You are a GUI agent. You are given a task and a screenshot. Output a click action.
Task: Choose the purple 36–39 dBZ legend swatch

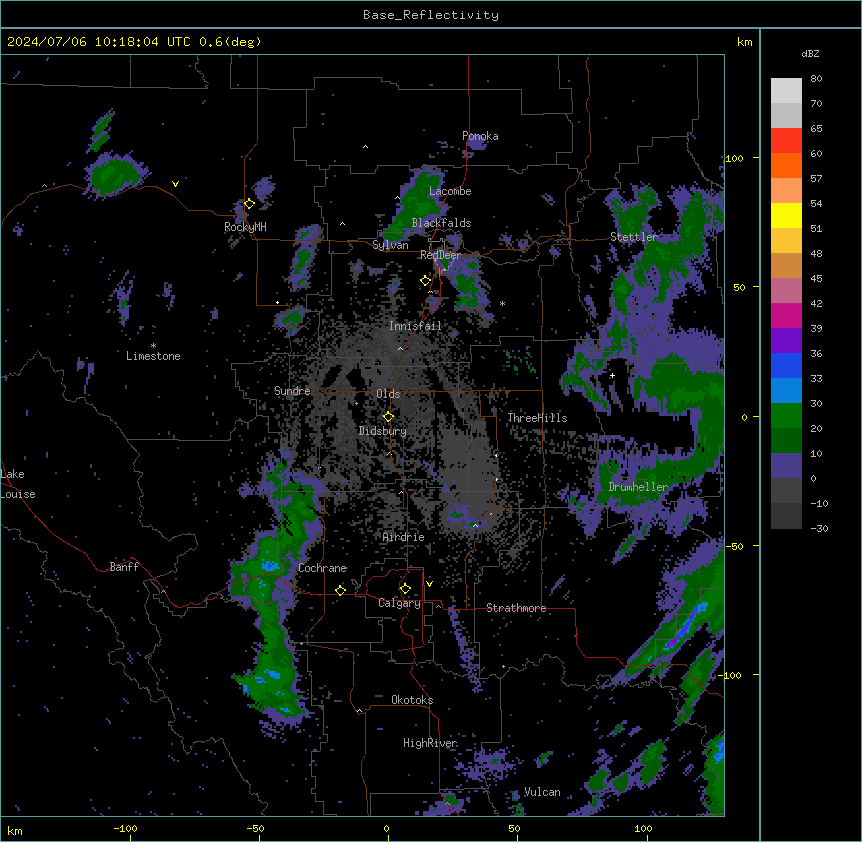pyautogui.click(x=786, y=341)
